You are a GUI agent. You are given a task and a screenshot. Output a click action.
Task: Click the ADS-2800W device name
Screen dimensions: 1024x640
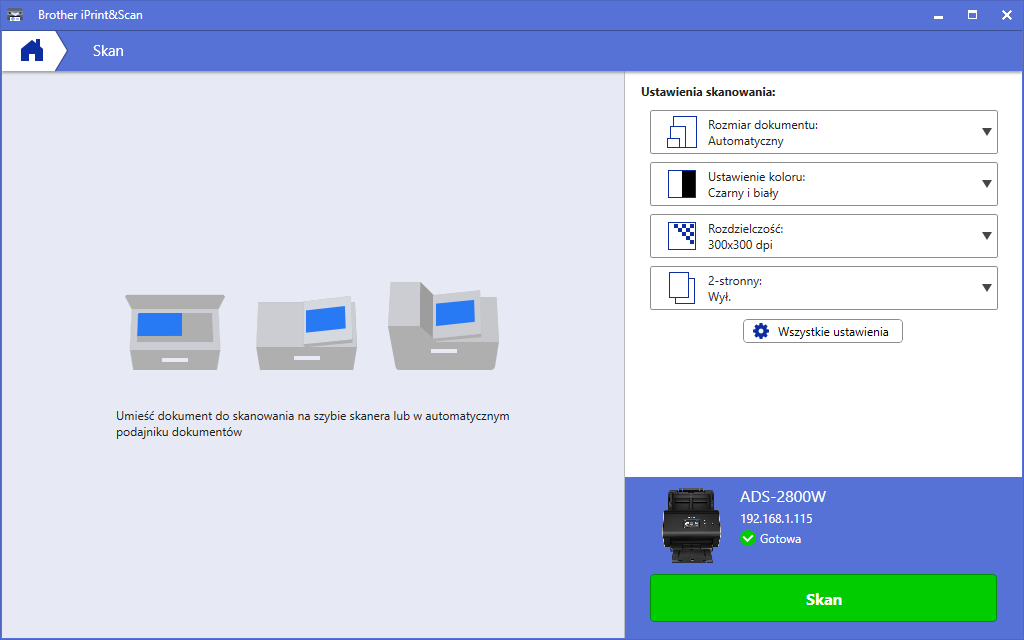(782, 497)
